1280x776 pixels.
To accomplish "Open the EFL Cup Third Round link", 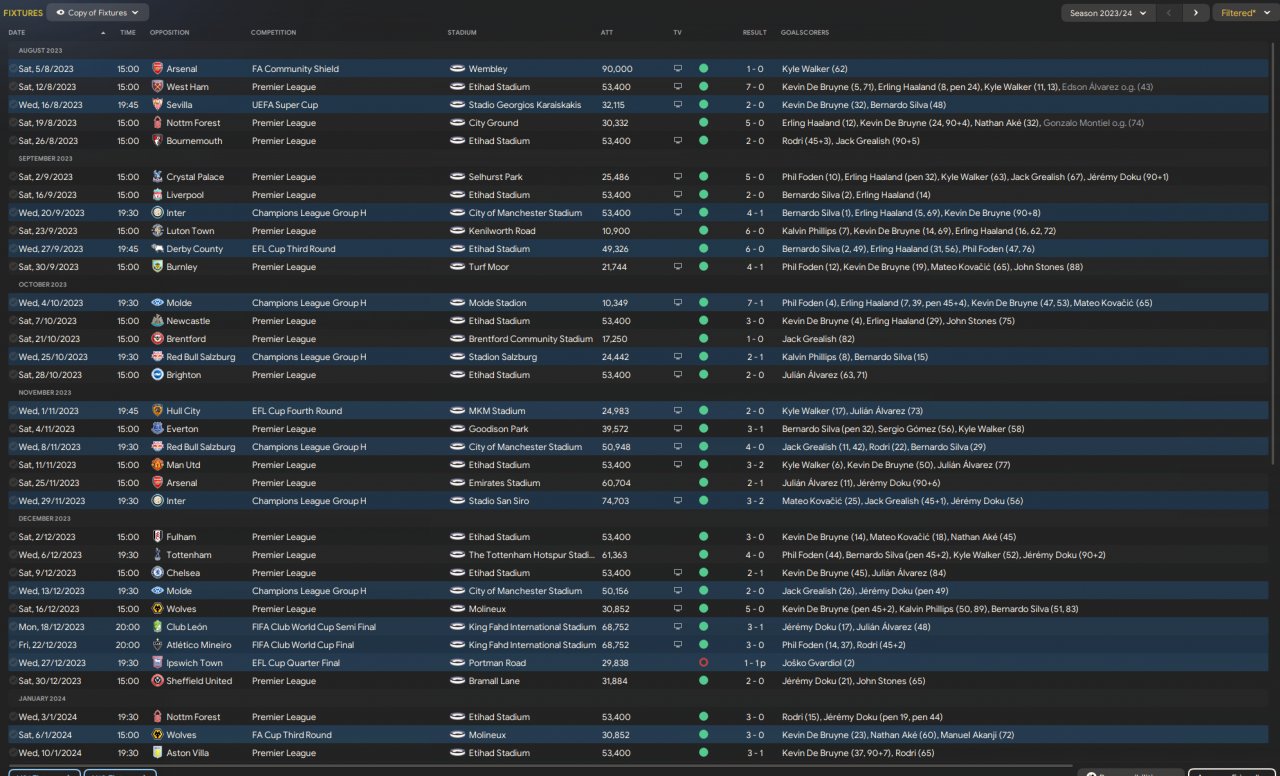I will click(292, 249).
